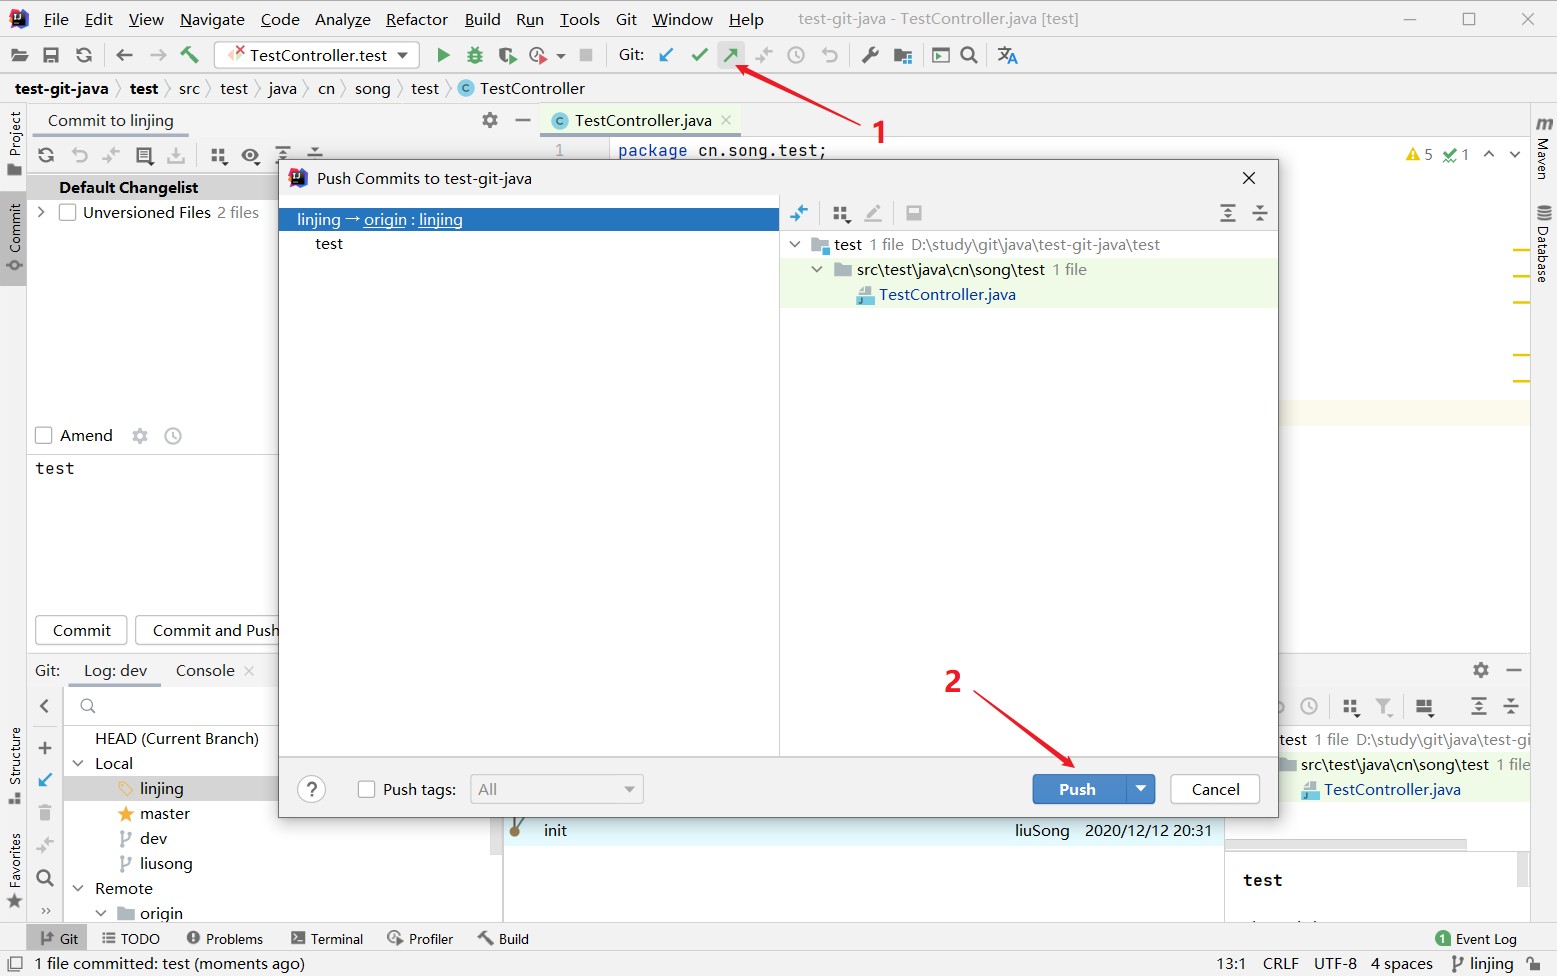Viewport: 1557px width, 976px height.
Task: Open the Terminal tool window tab
Action: pyautogui.click(x=327, y=939)
